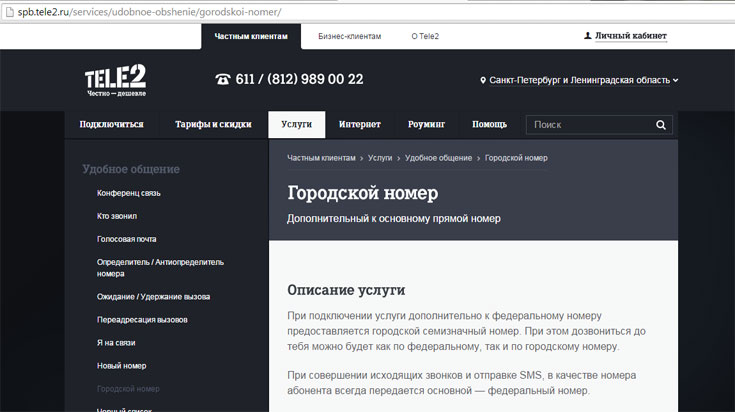Click the user icon for Личный кабинет

point(587,36)
